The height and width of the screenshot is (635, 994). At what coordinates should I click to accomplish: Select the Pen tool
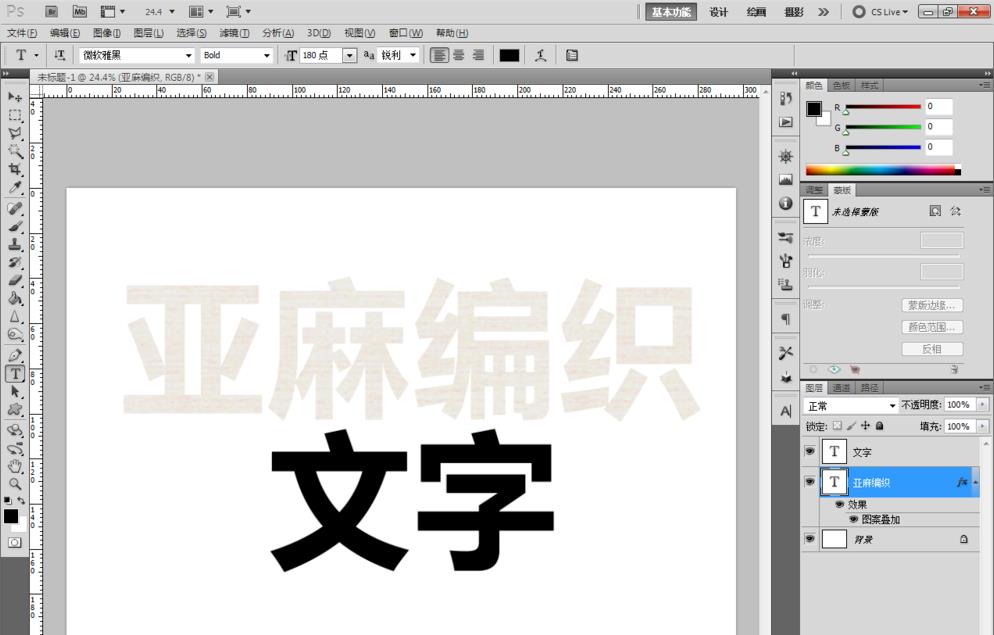pyautogui.click(x=14, y=355)
